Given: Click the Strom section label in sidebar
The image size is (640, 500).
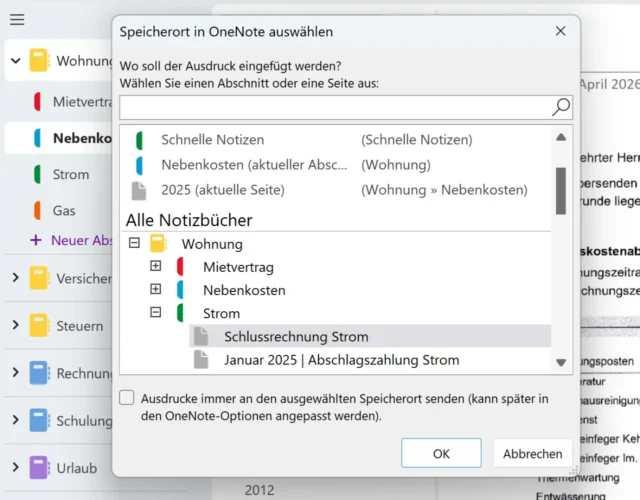Looking at the screenshot, I should tap(71, 174).
